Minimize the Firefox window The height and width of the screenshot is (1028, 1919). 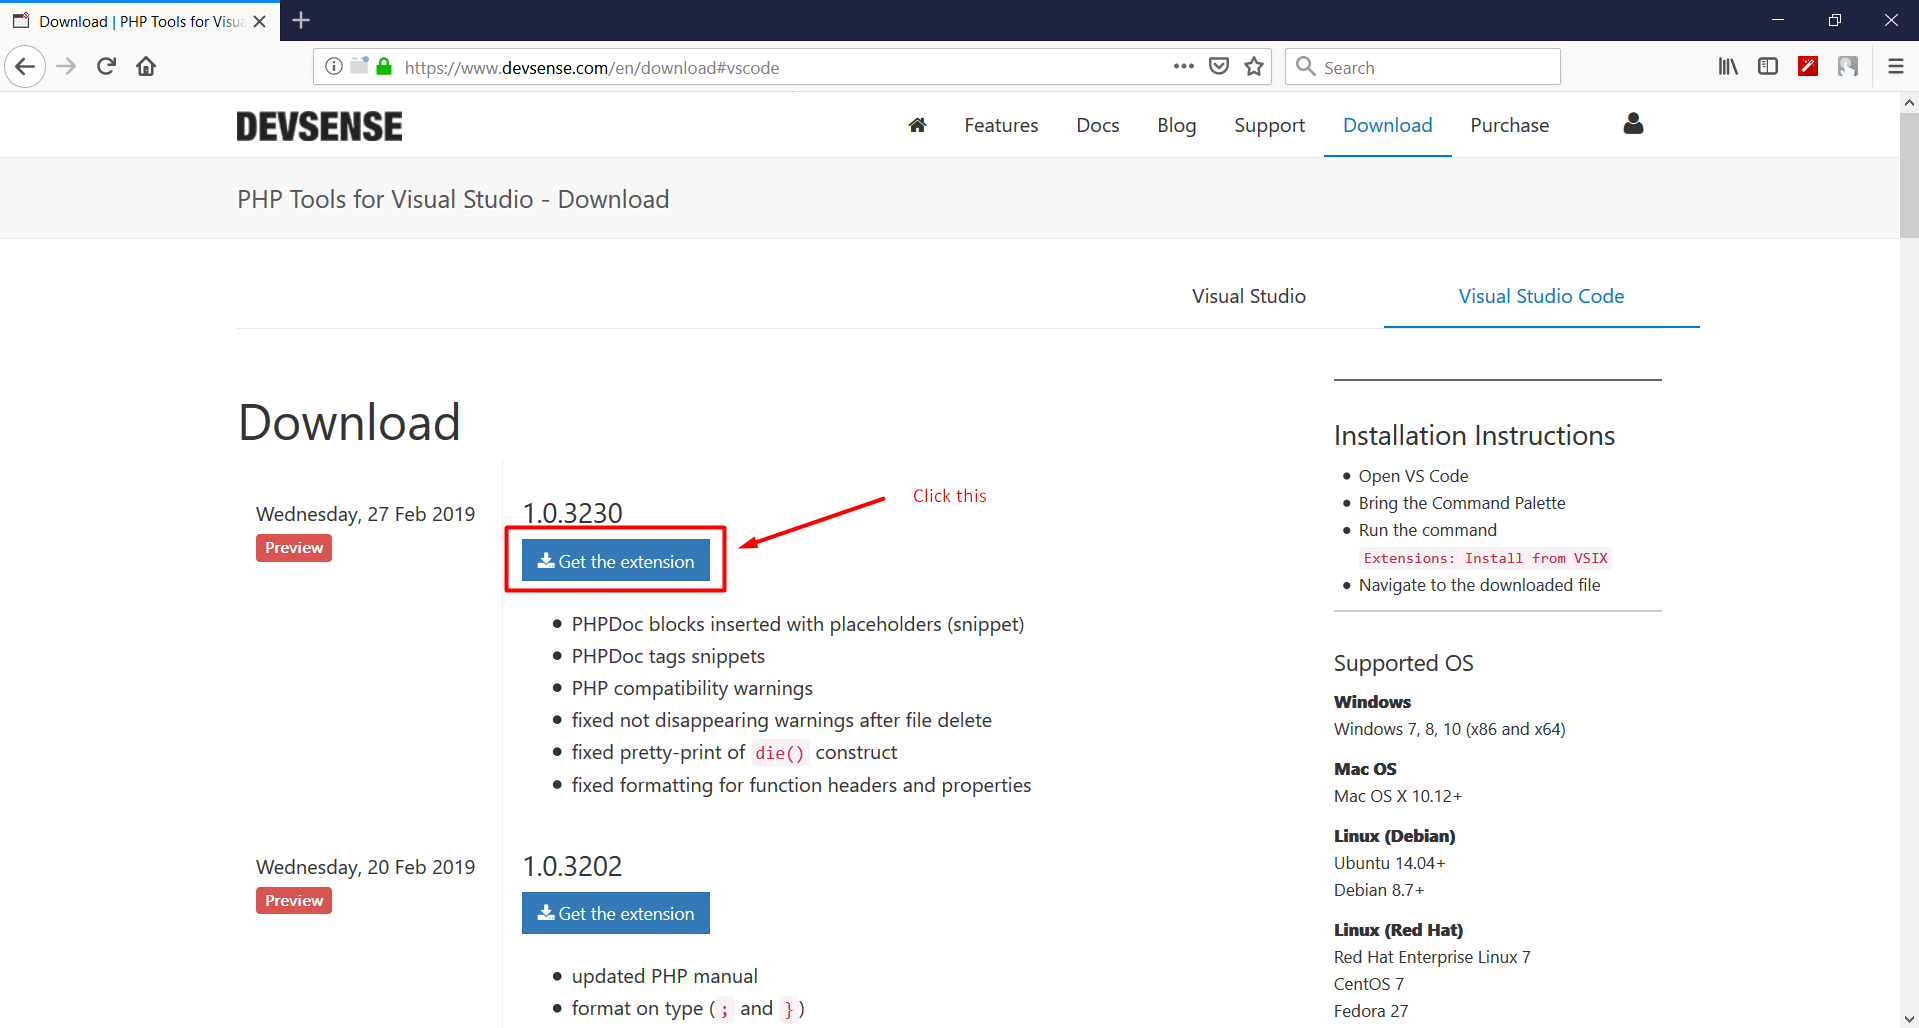click(x=1777, y=20)
